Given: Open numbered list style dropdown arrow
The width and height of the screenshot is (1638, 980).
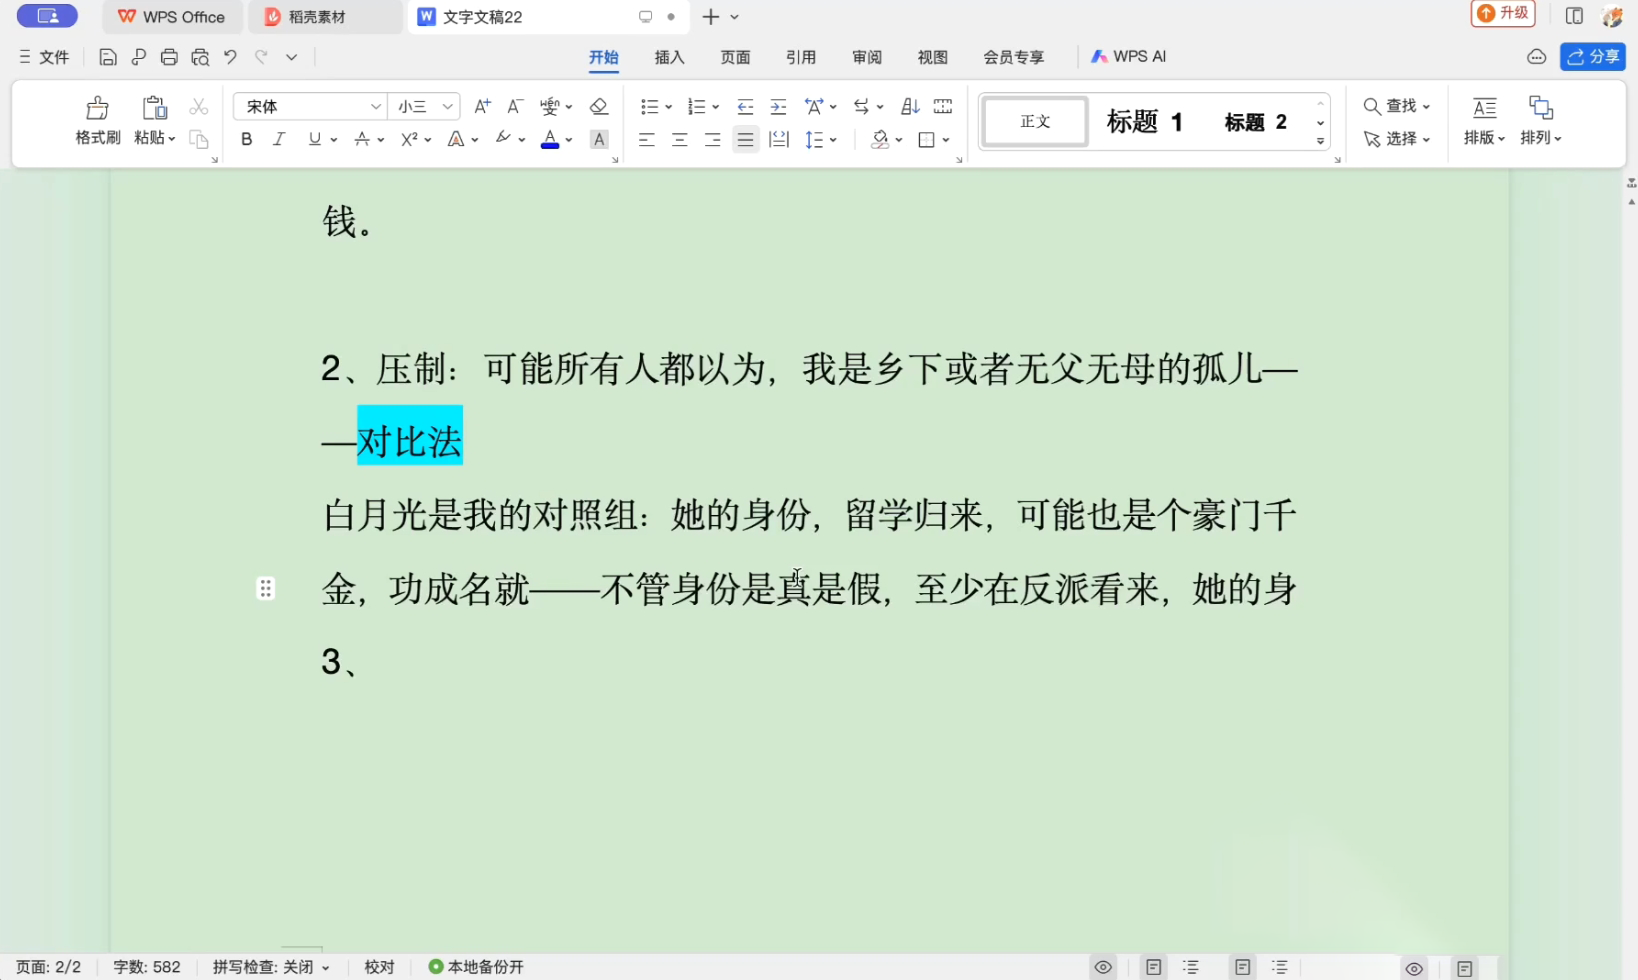Looking at the screenshot, I should pos(716,107).
